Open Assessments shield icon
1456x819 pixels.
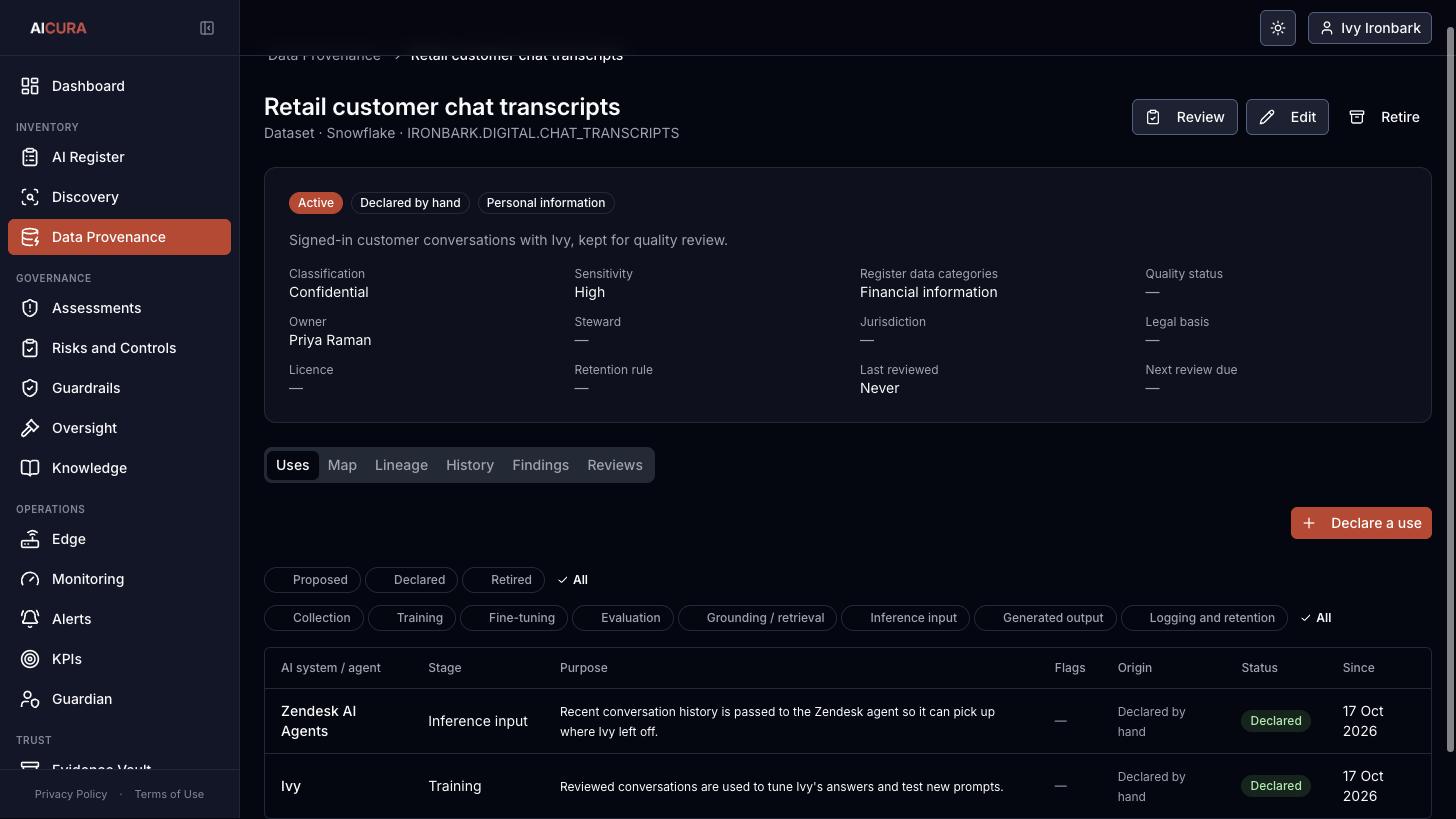[x=30, y=308]
